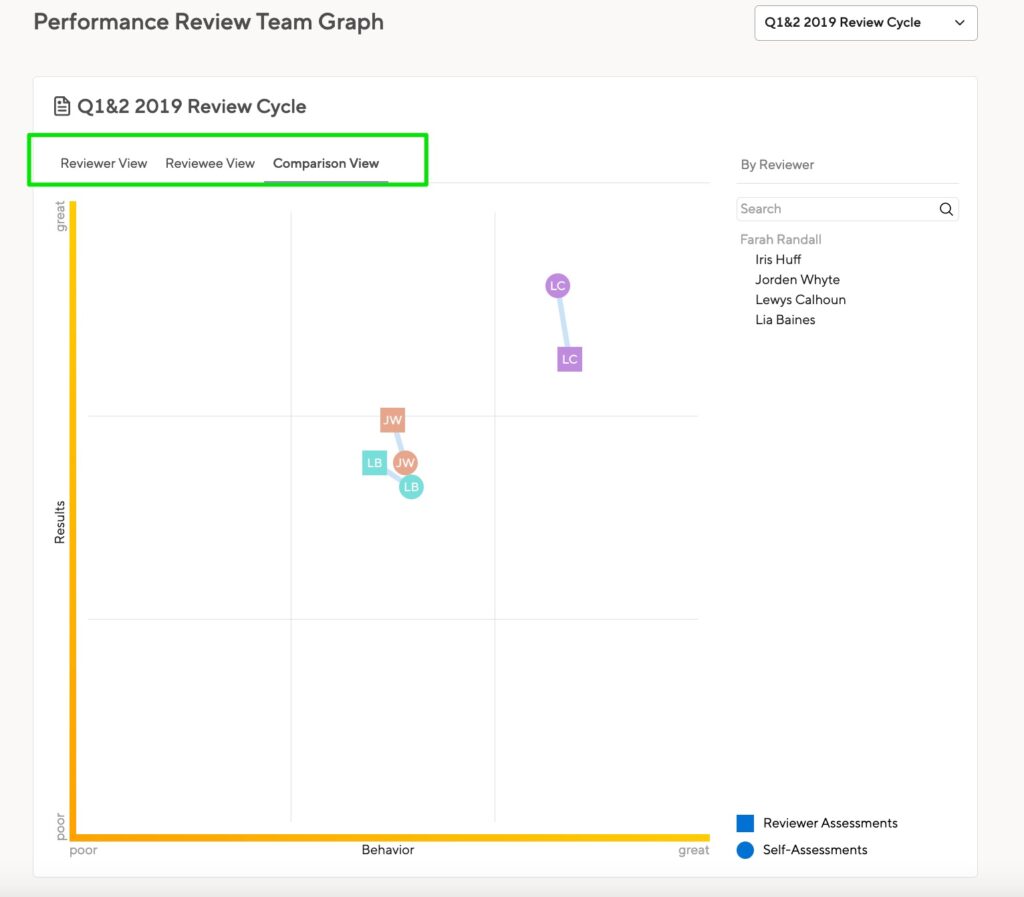
Task: Select the Comparison View tab
Action: click(326, 163)
